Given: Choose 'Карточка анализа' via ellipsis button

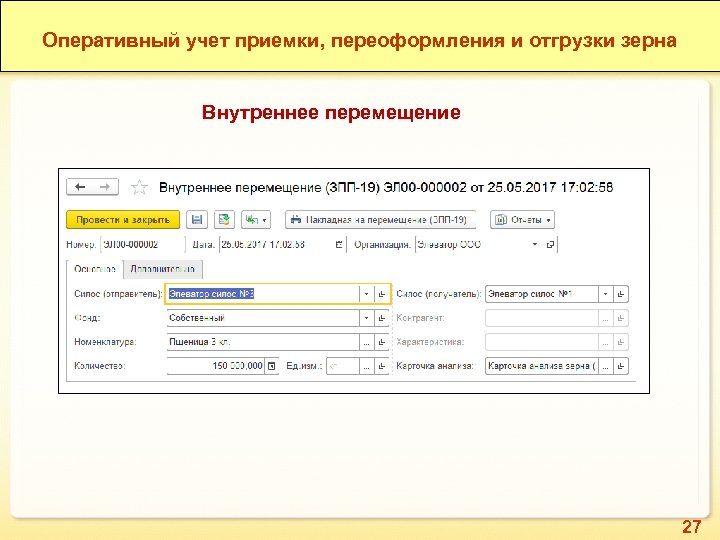Looking at the screenshot, I should pos(605,366).
